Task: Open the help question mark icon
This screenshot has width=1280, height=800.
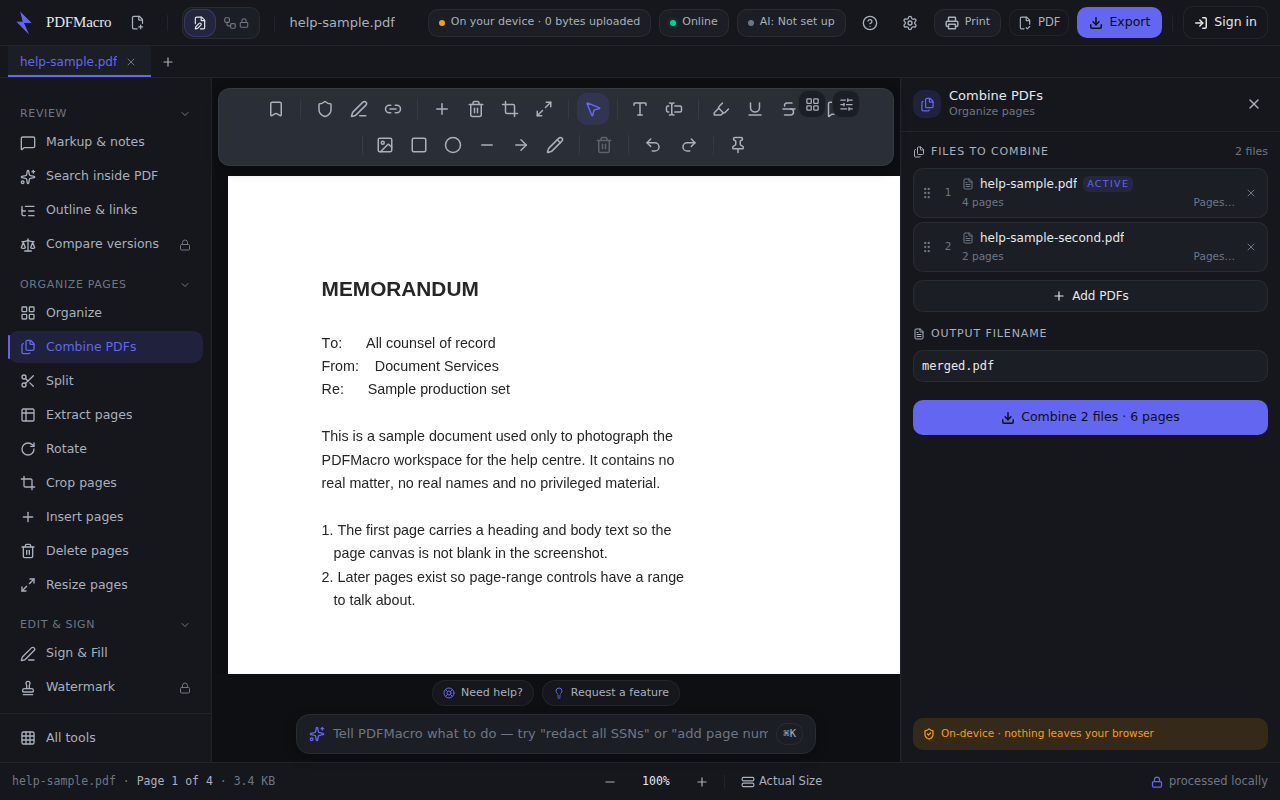Action: pyautogui.click(x=870, y=22)
